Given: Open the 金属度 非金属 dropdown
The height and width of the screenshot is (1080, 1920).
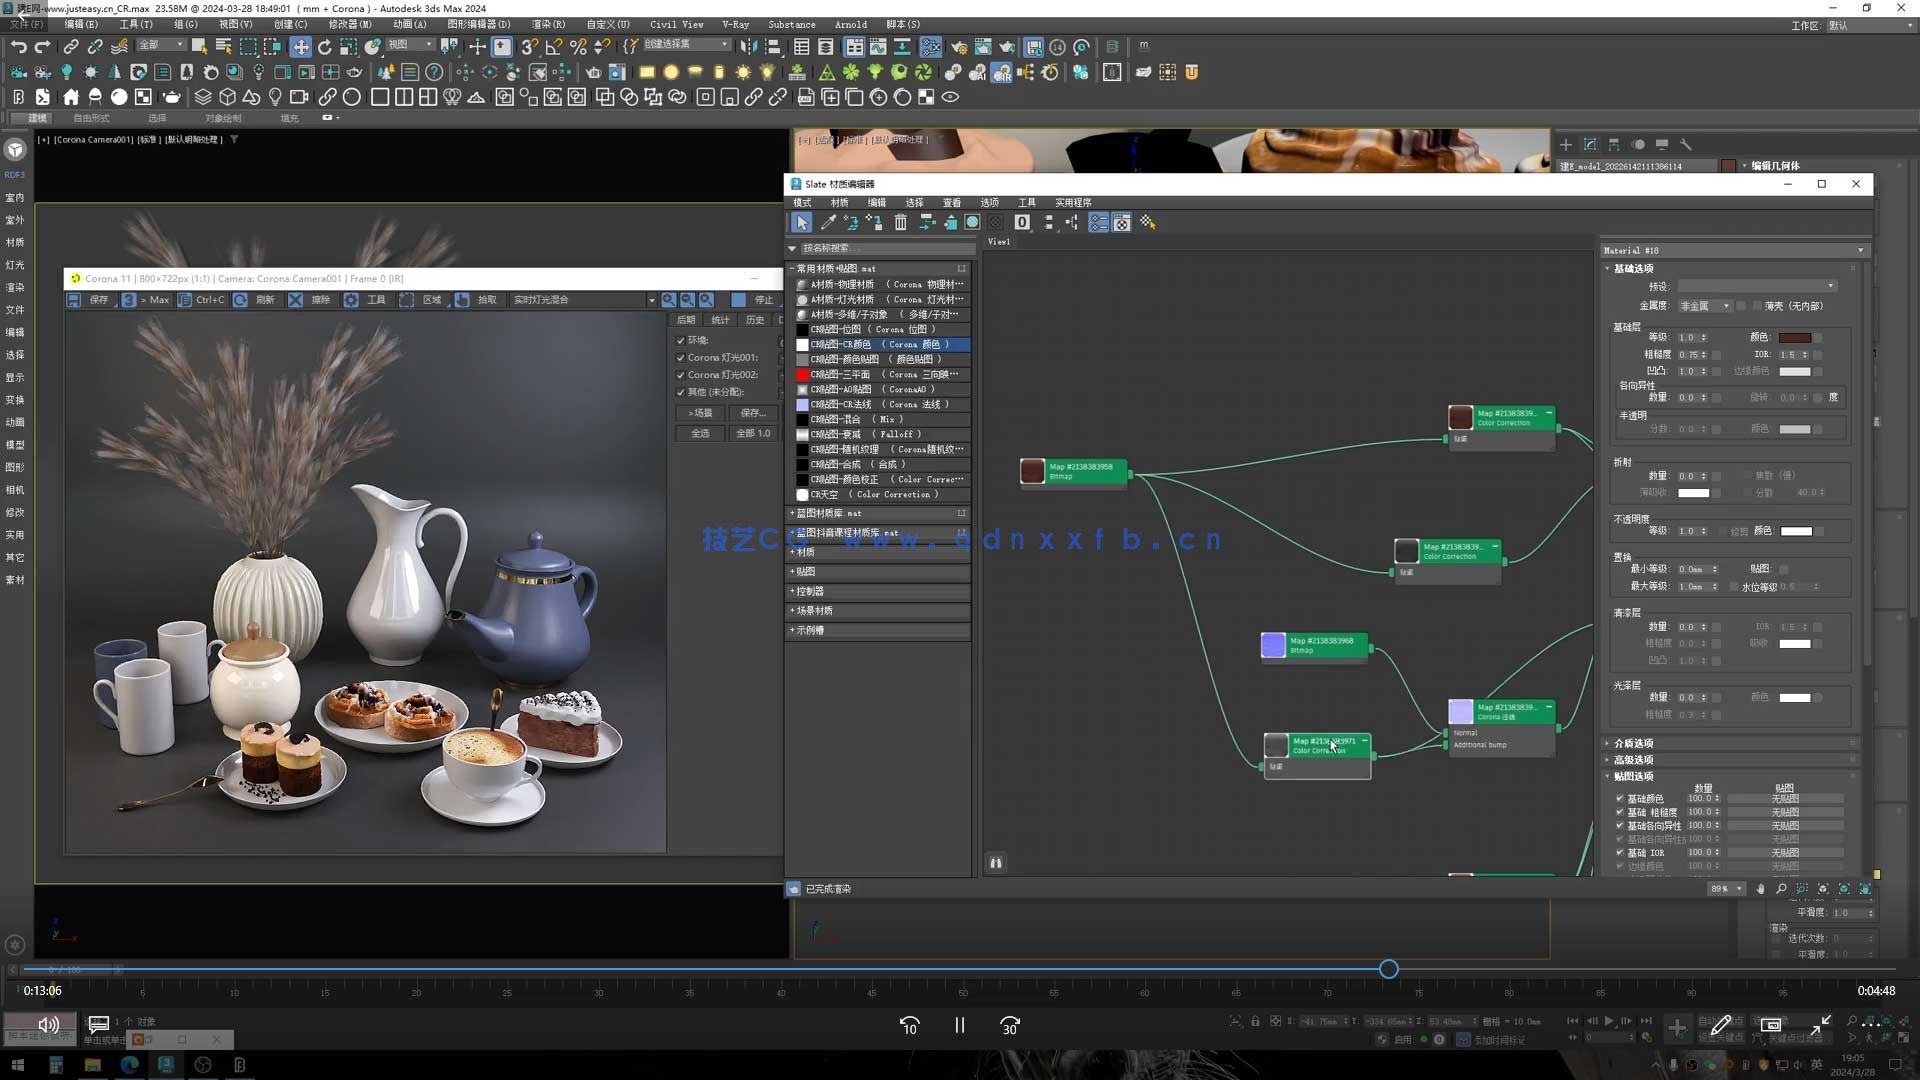Looking at the screenshot, I should tap(1704, 306).
